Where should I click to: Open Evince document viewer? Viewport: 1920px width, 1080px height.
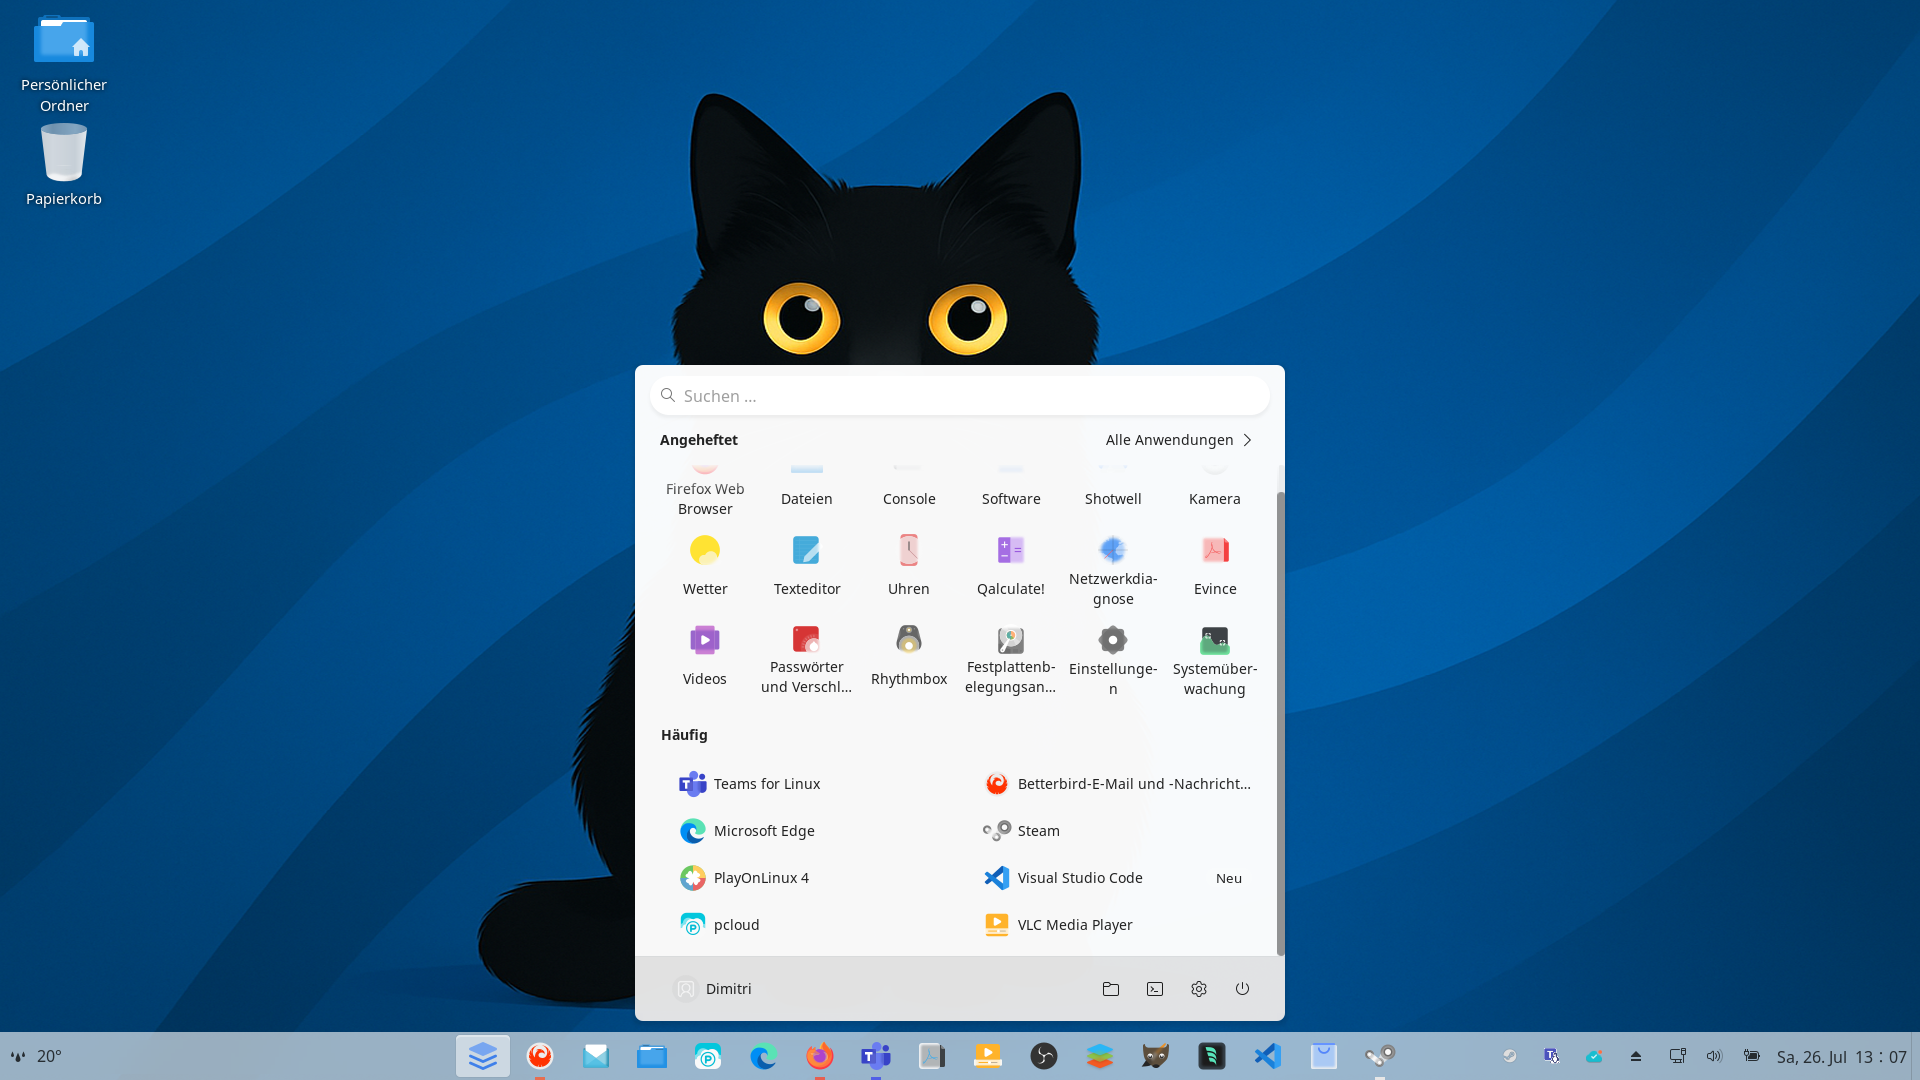(1215, 566)
